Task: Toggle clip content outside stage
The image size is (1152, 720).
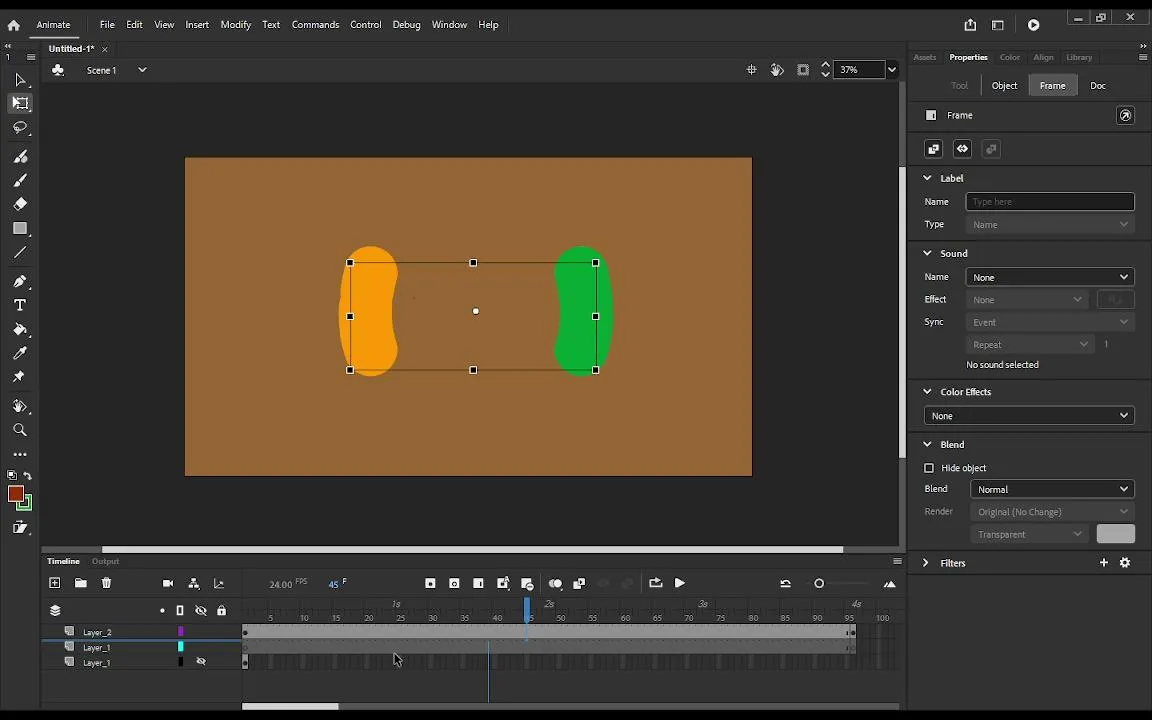Action: click(x=803, y=70)
